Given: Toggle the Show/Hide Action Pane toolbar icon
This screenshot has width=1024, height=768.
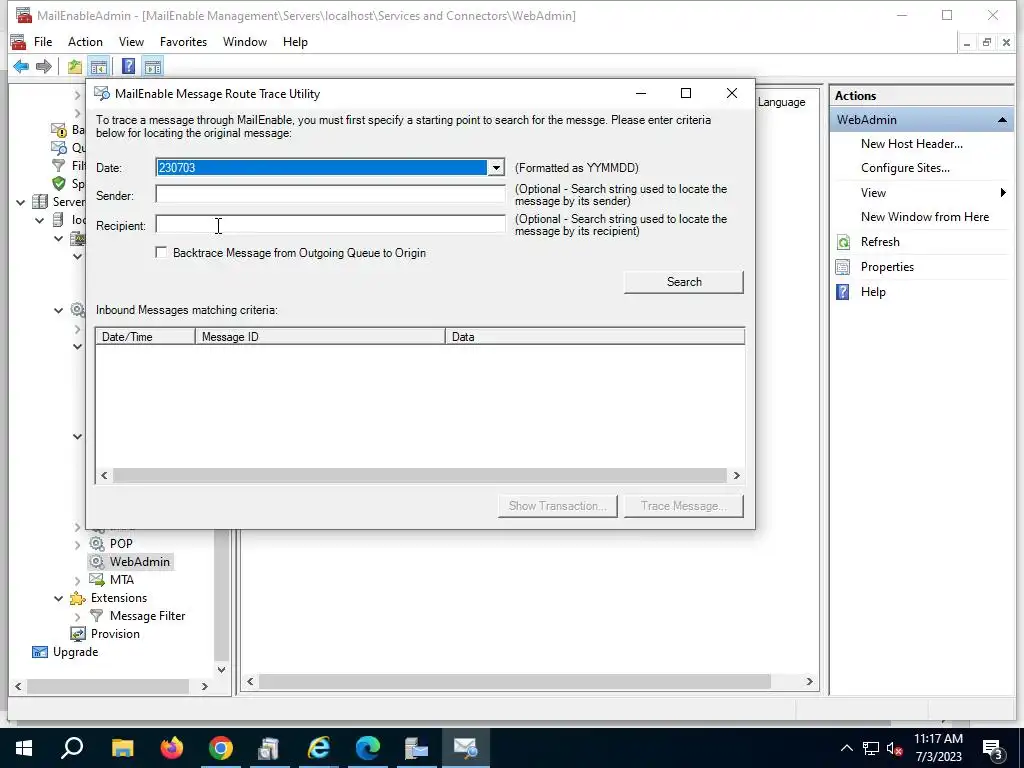Looking at the screenshot, I should [153, 67].
